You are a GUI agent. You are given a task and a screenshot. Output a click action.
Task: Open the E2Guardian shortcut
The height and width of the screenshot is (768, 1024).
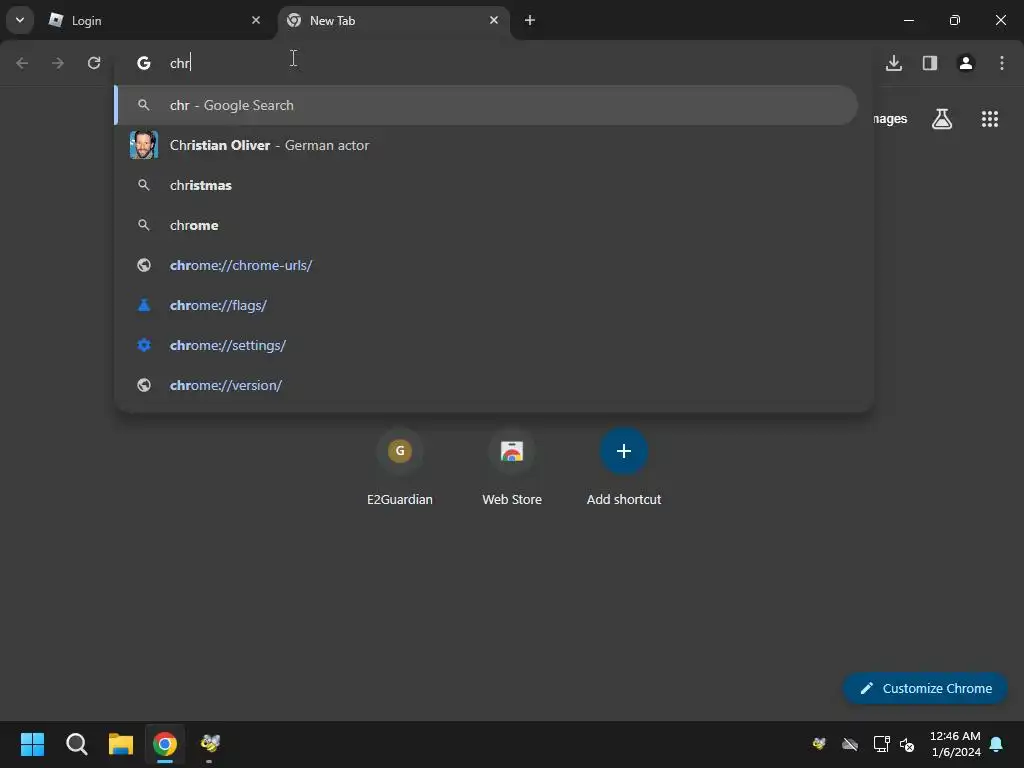point(400,468)
